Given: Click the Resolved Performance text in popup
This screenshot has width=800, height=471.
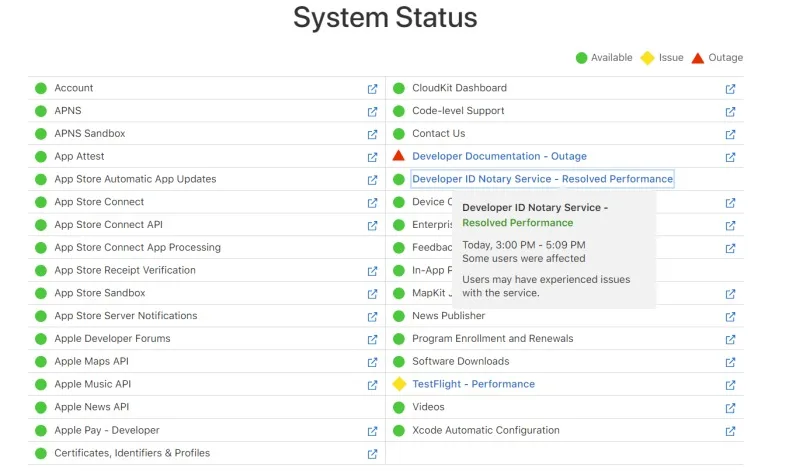Looking at the screenshot, I should coord(517,223).
